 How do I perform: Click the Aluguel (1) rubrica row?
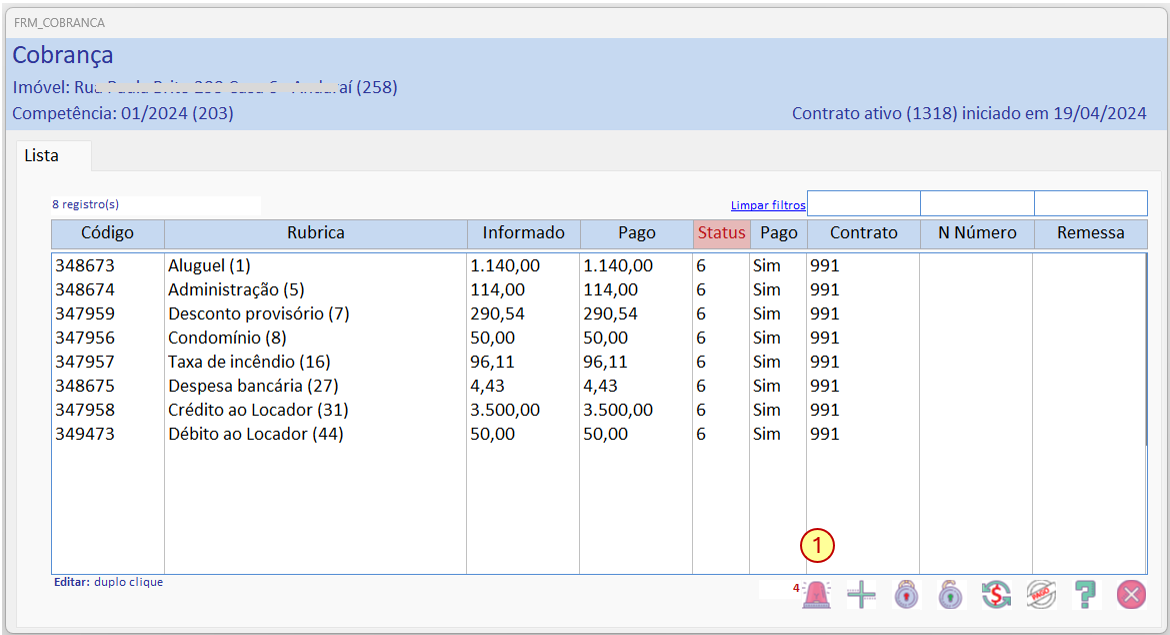209,266
